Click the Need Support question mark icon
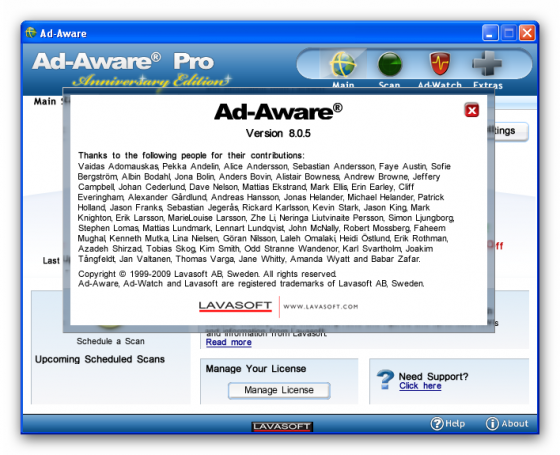560x455 pixels. (x=385, y=380)
